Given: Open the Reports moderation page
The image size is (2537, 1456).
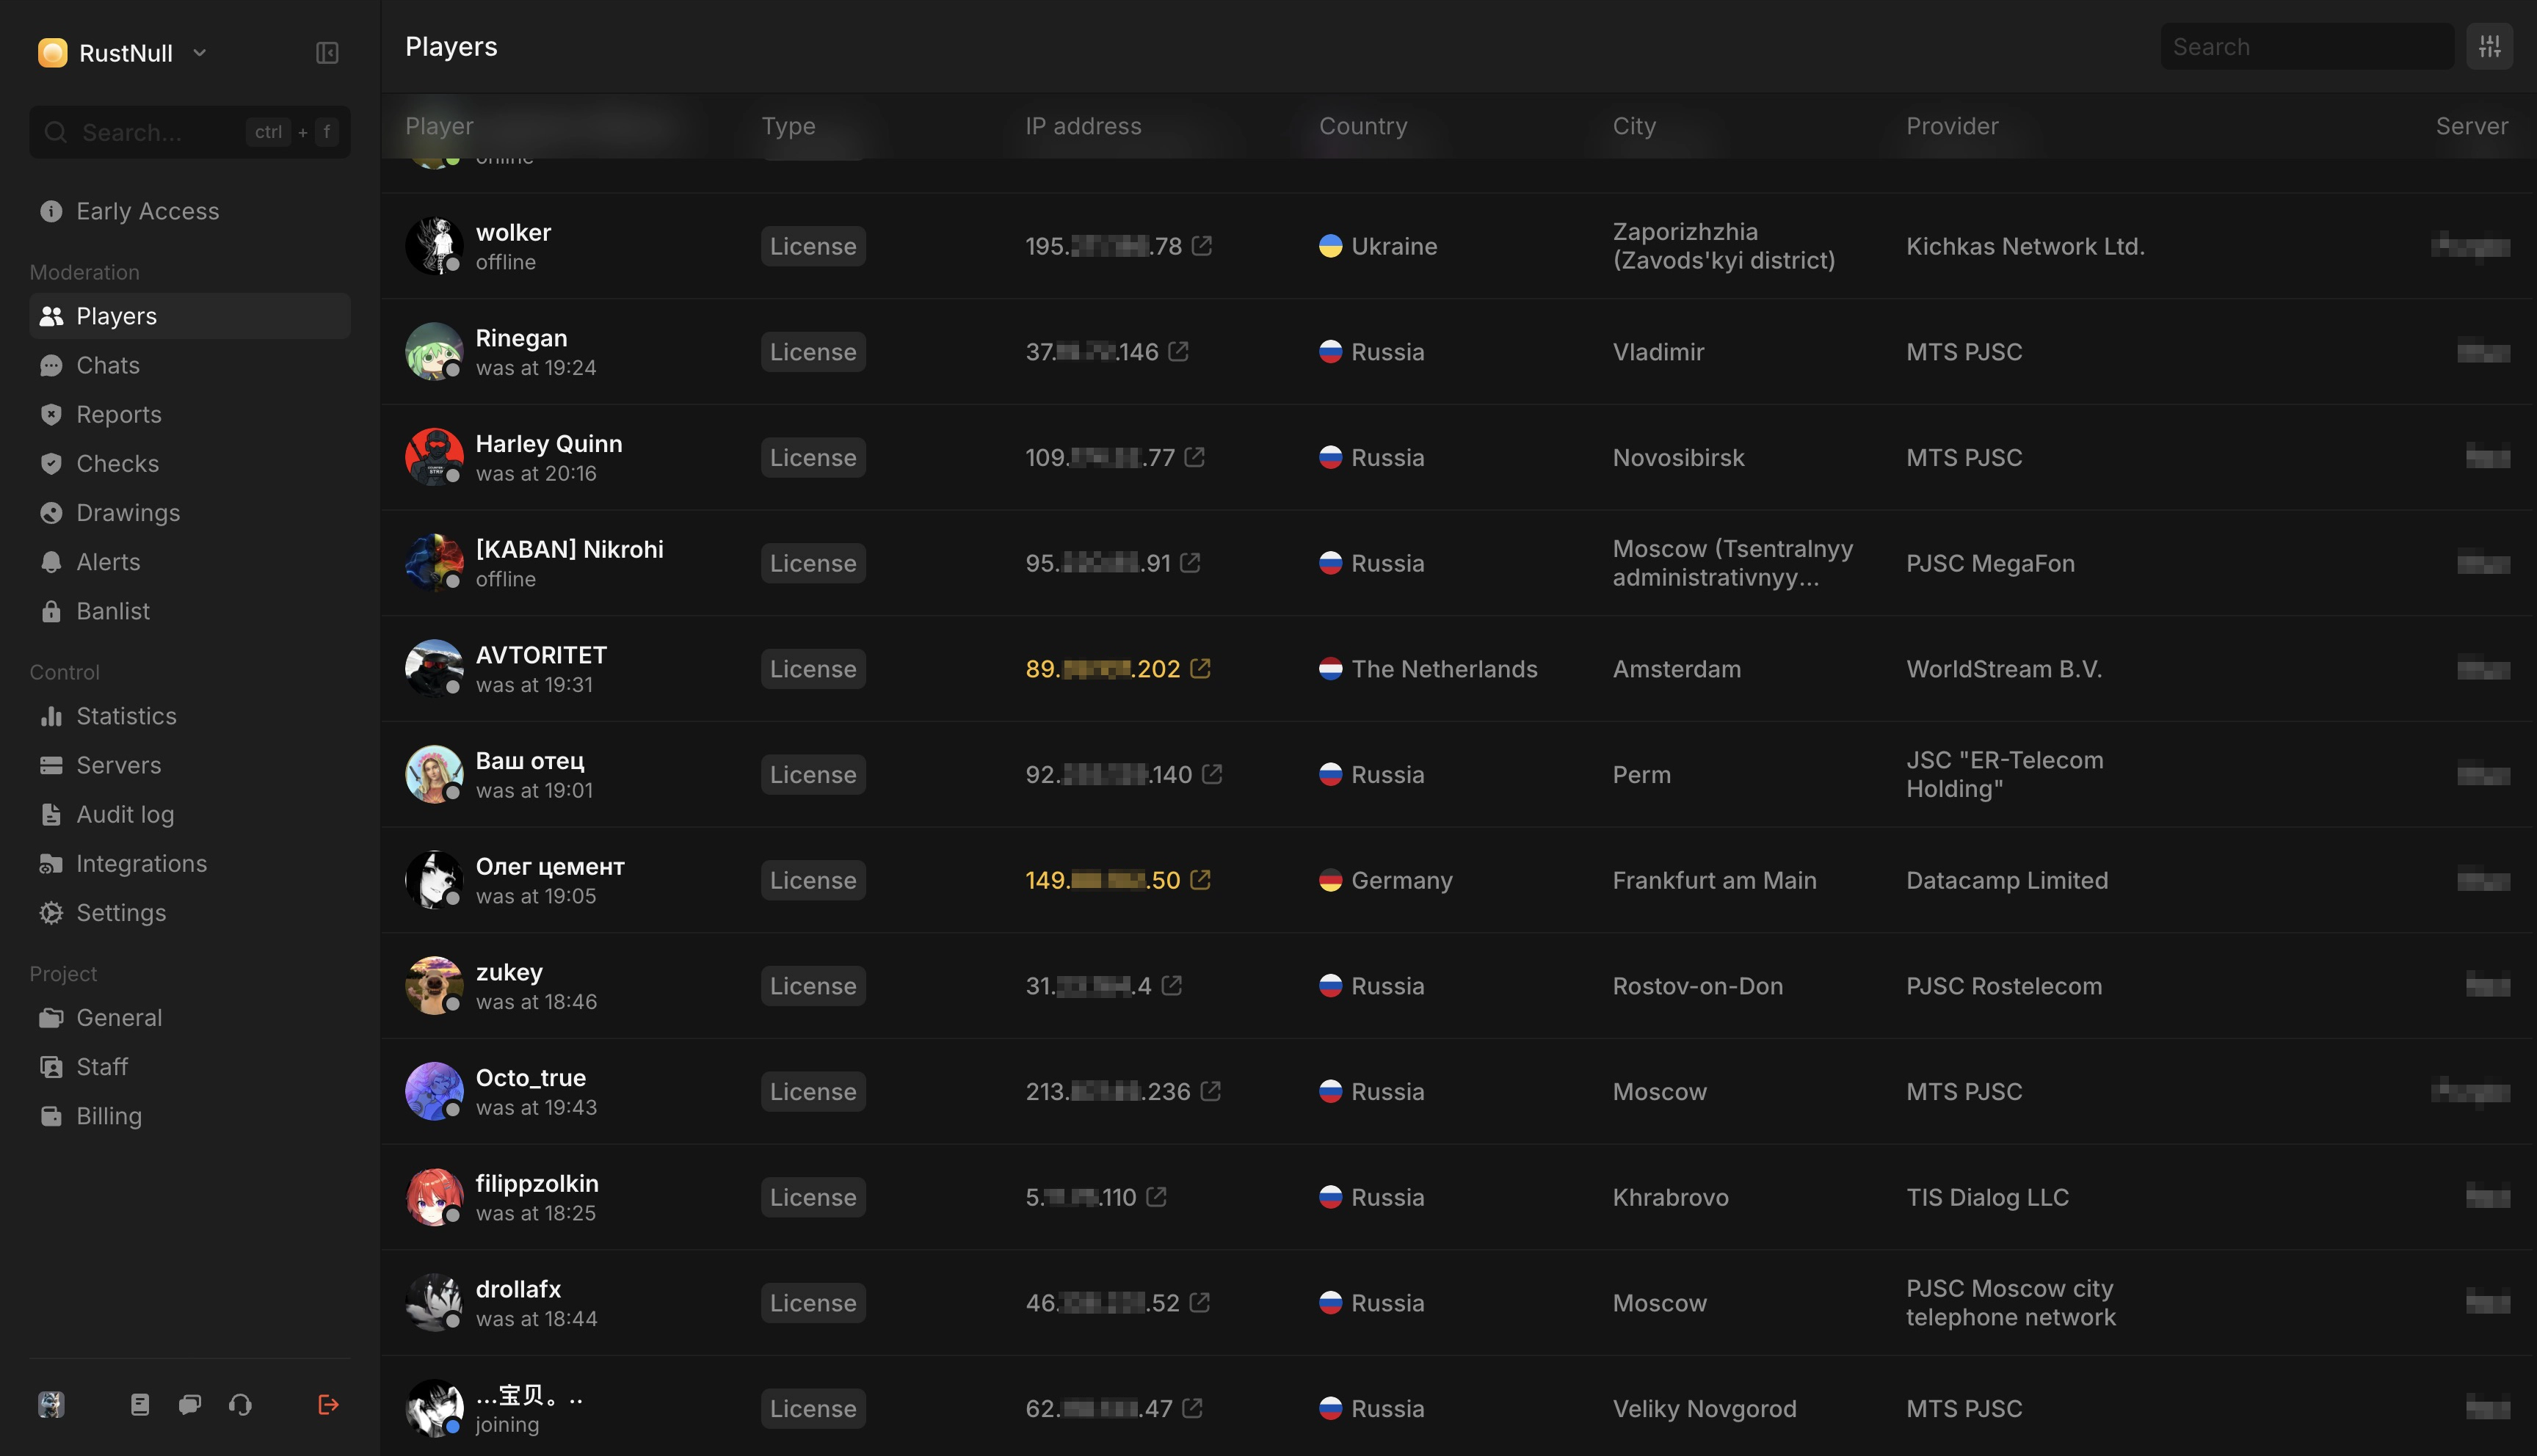Looking at the screenshot, I should (119, 414).
